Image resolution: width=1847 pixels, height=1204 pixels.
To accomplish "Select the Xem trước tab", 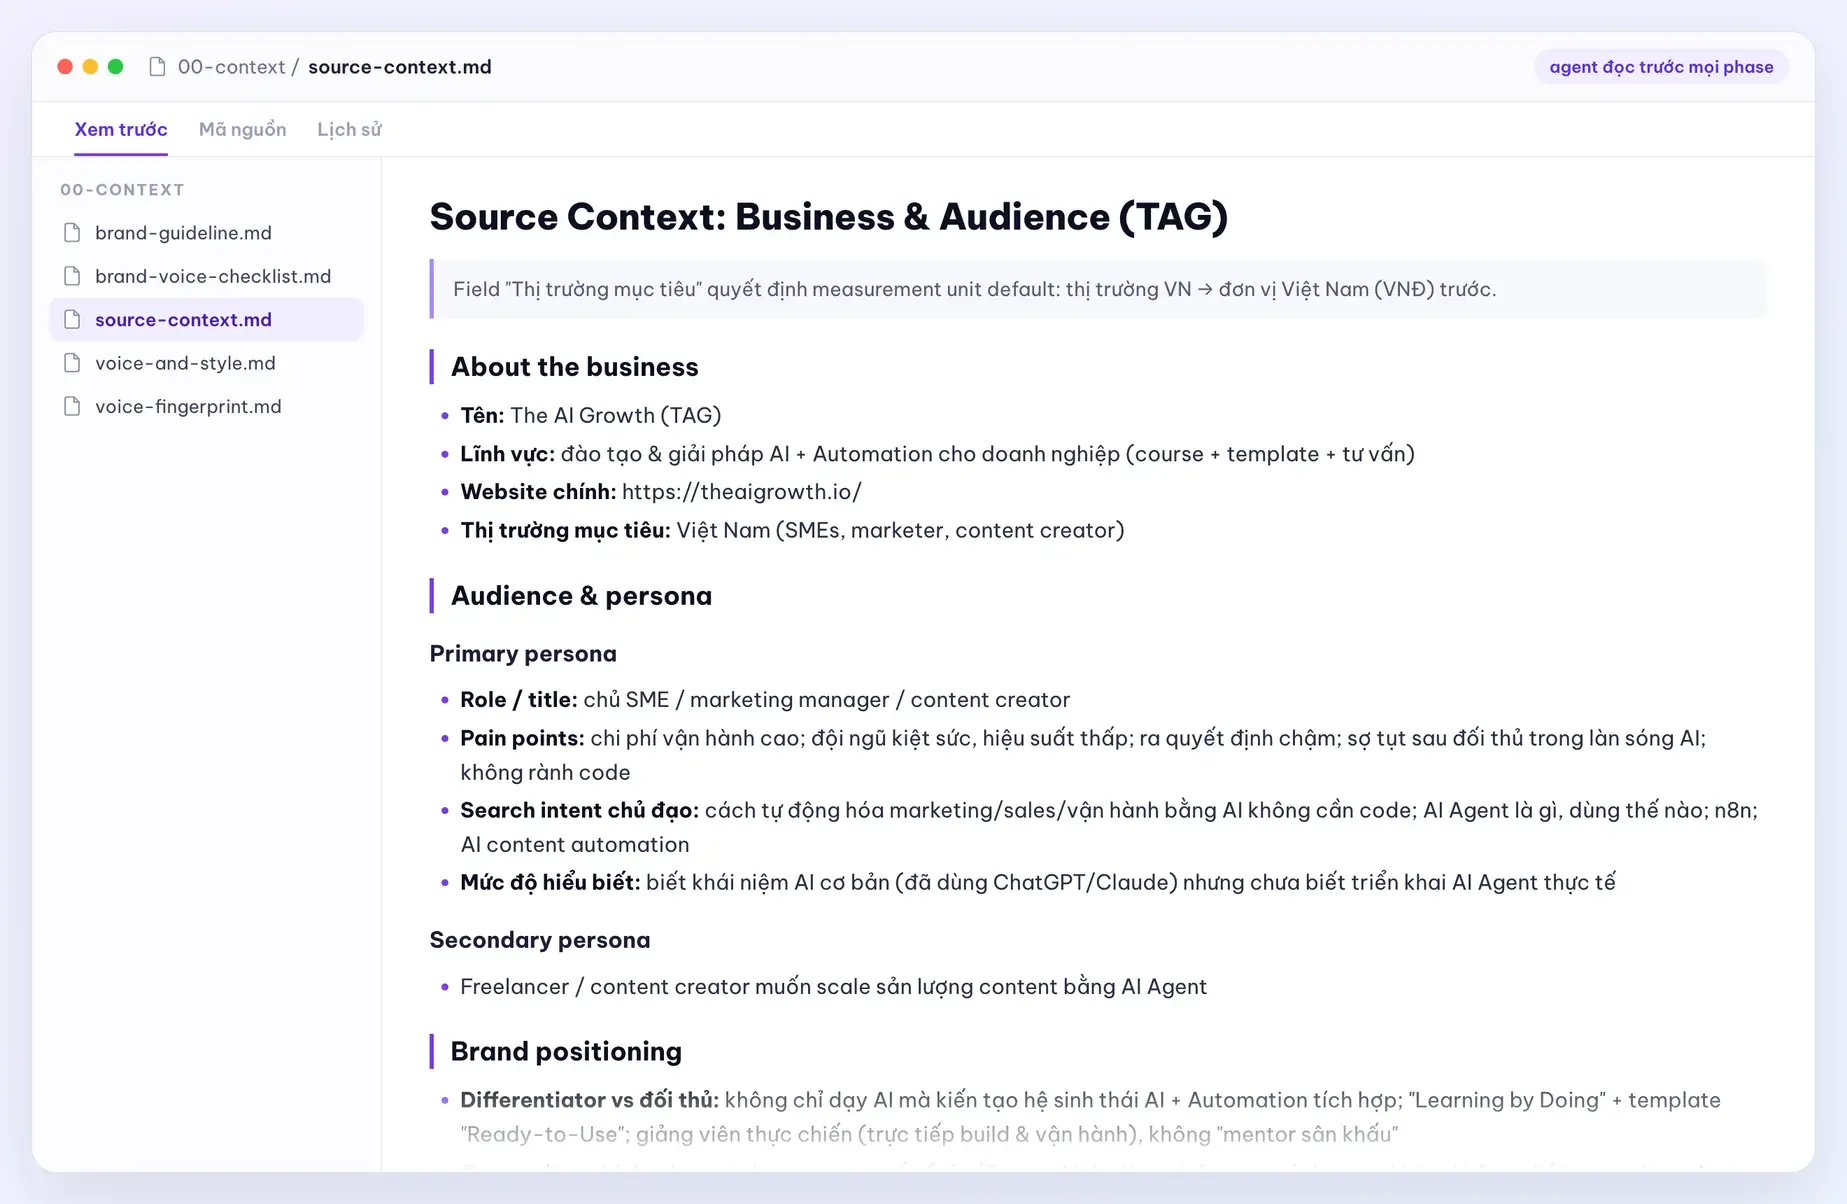I will pyautogui.click(x=121, y=129).
